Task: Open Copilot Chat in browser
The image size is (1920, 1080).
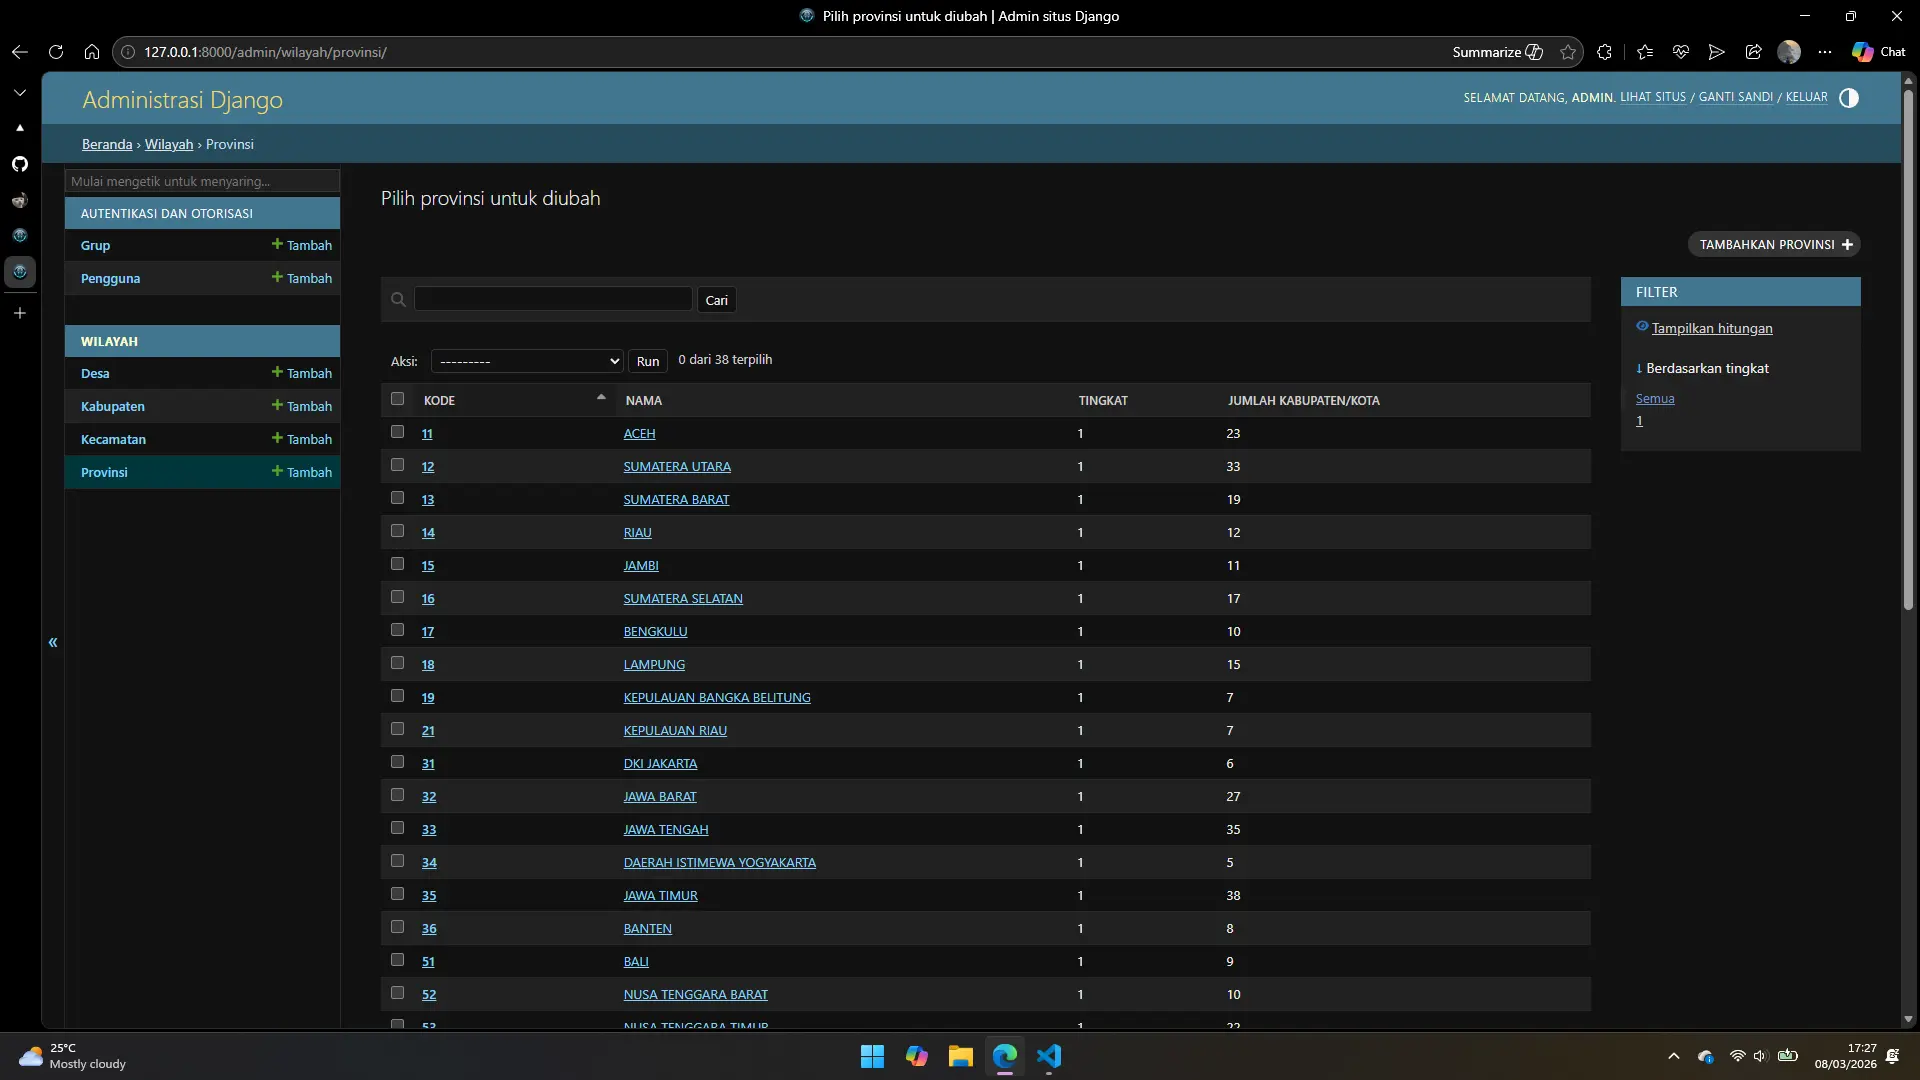Action: [1878, 52]
